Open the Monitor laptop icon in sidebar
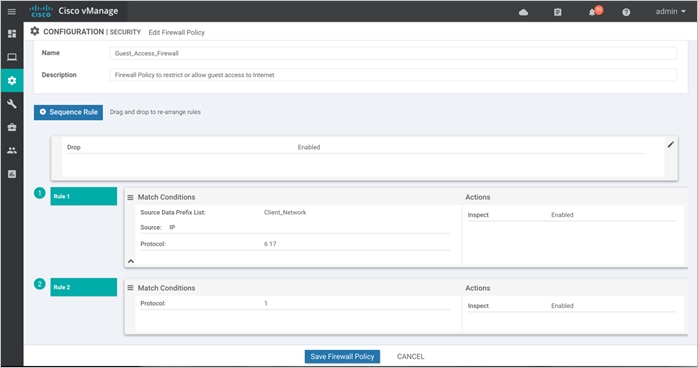698x368 pixels. pyautogui.click(x=12, y=57)
